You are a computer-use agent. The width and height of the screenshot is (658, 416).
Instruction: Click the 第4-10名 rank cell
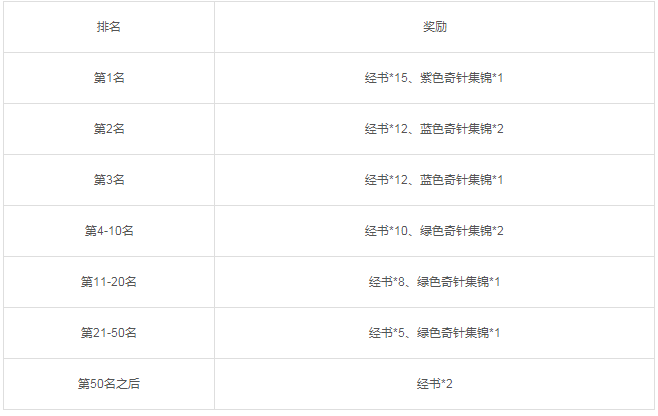point(108,231)
